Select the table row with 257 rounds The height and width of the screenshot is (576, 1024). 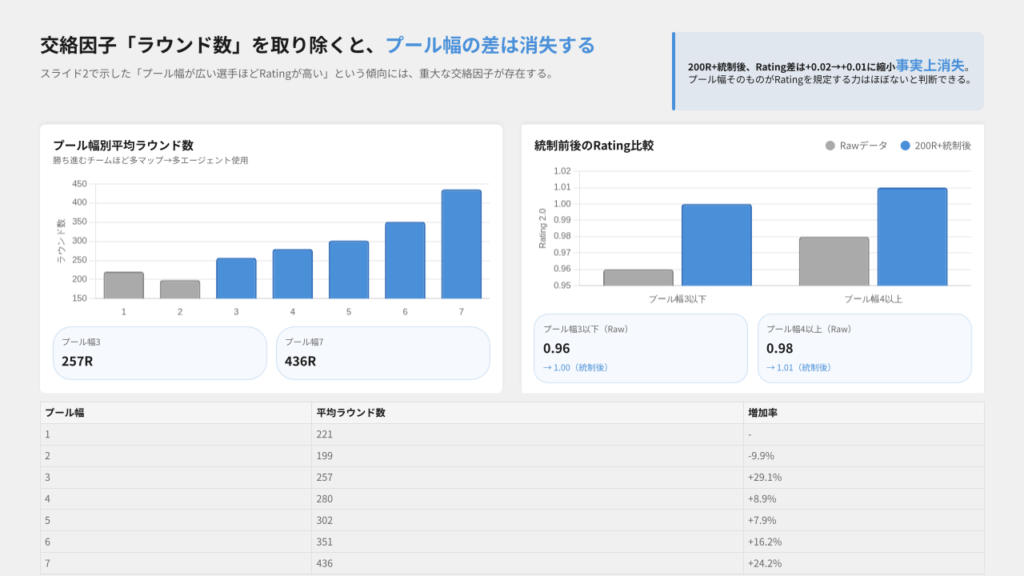[511, 478]
